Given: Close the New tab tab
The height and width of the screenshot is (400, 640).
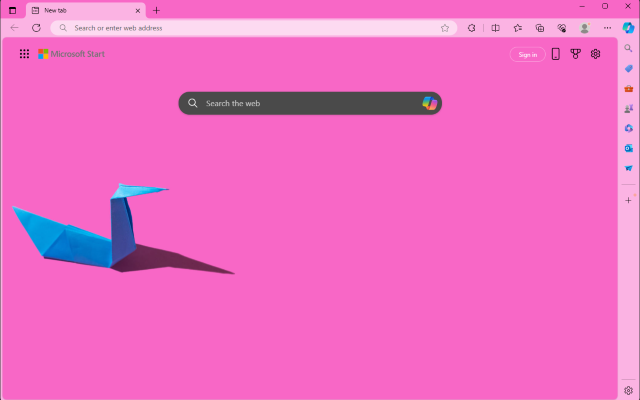Looking at the screenshot, I should pyautogui.click(x=138, y=11).
